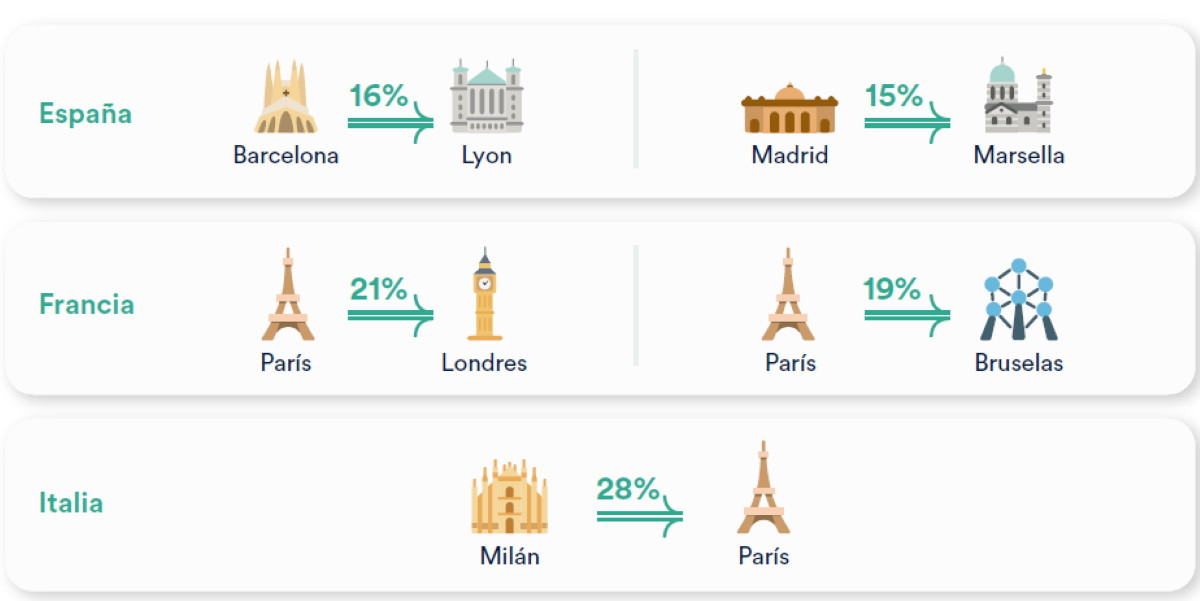This screenshot has width=1200, height=601.
Task: Select the Marsella cathedral icon
Action: [x=1018, y=98]
